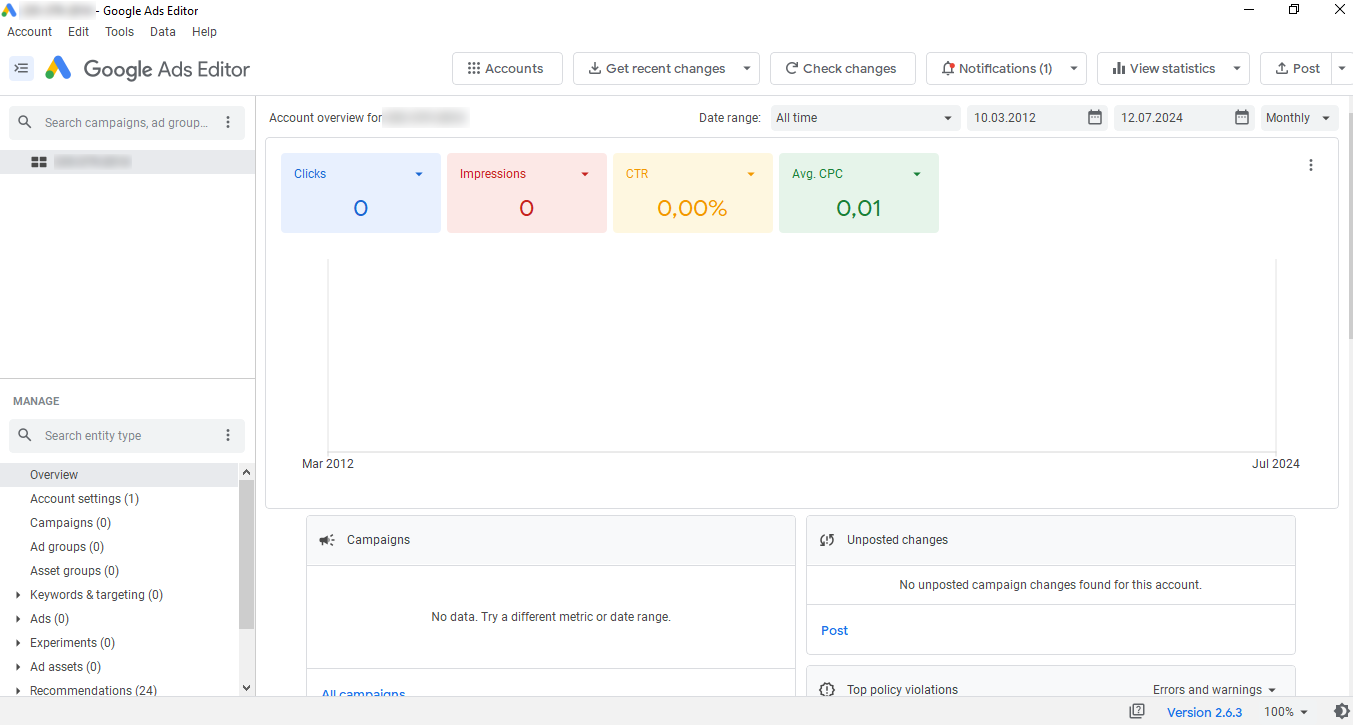Open Notifications (1) panel
This screenshot has height=725, width=1353.
[x=995, y=68]
